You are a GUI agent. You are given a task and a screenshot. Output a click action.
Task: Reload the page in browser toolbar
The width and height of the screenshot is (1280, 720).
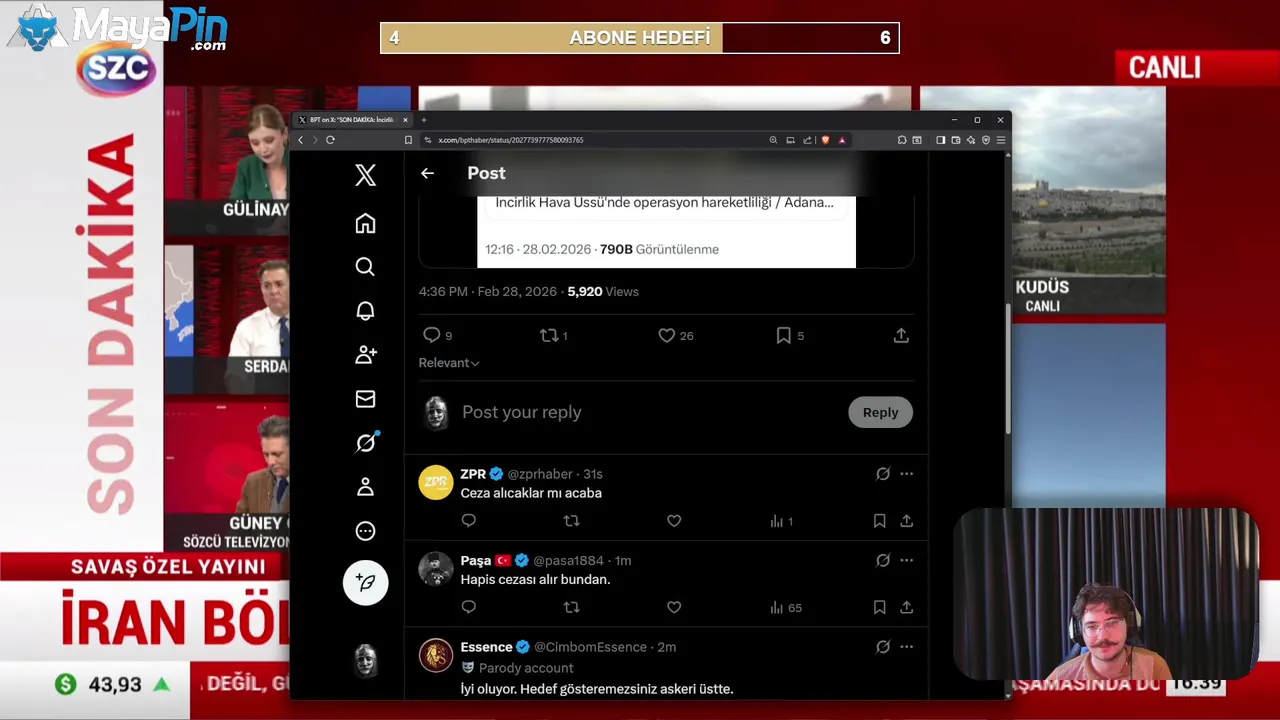click(x=330, y=140)
